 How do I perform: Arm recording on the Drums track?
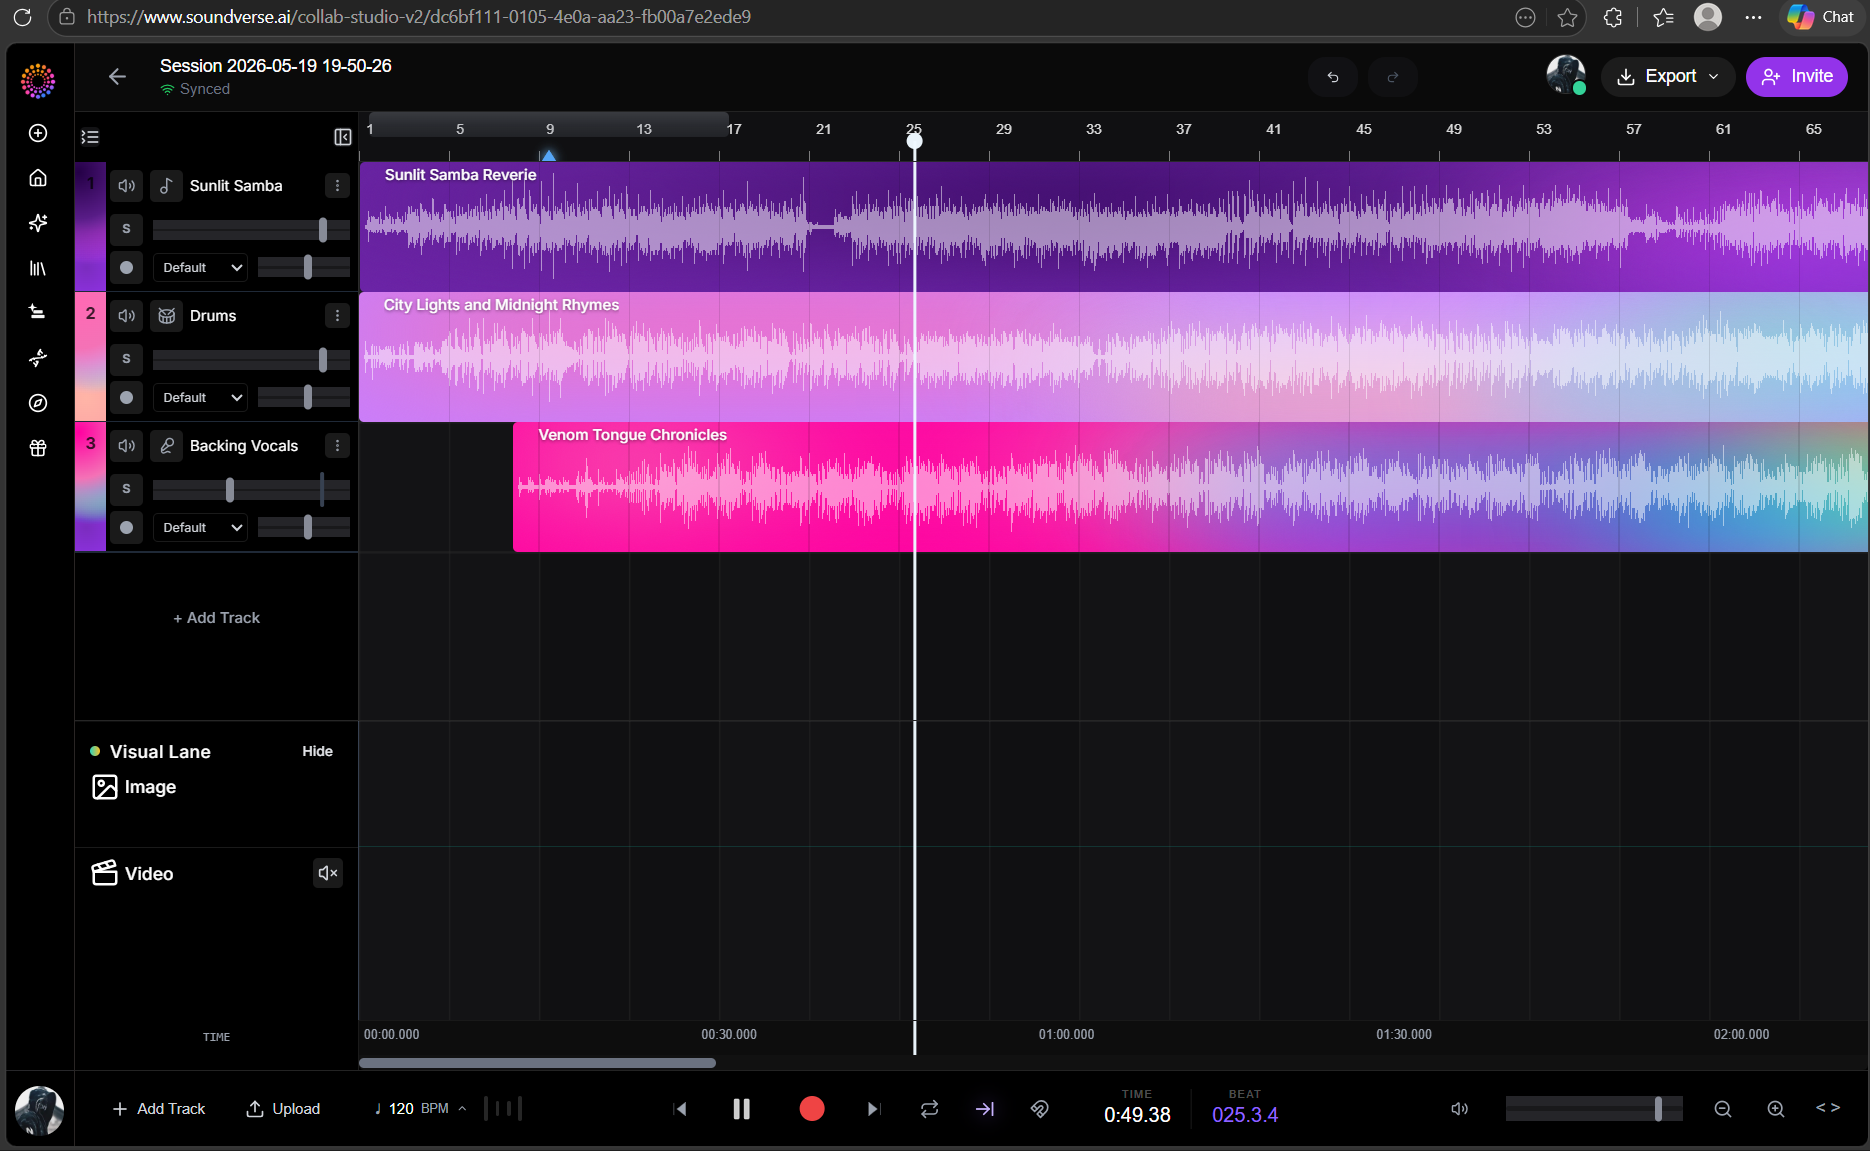tap(126, 398)
